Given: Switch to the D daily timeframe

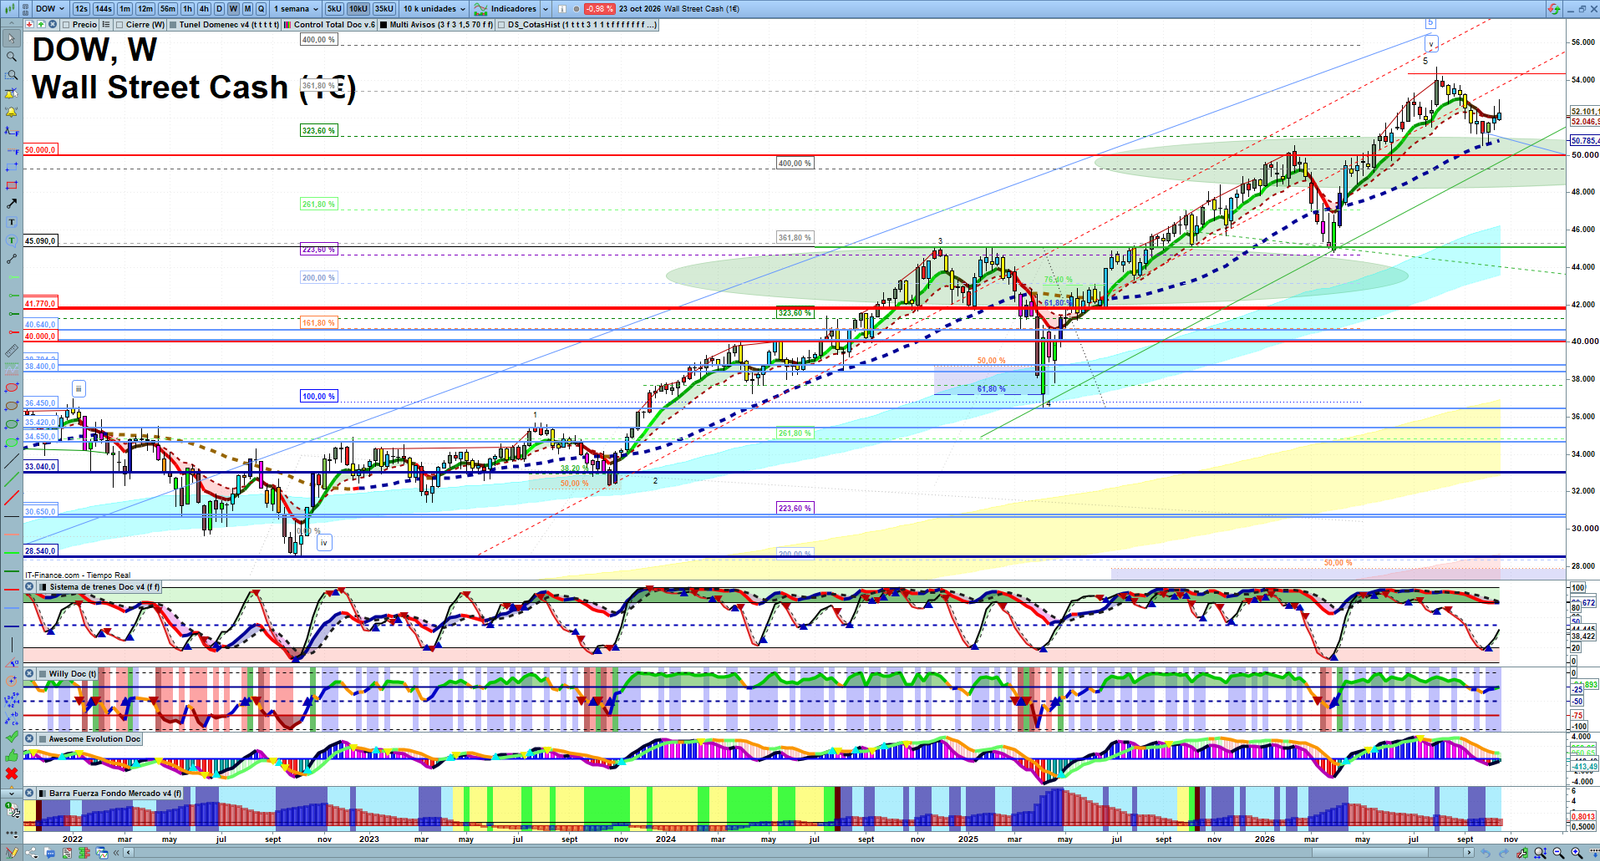Looking at the screenshot, I should tap(219, 9).
